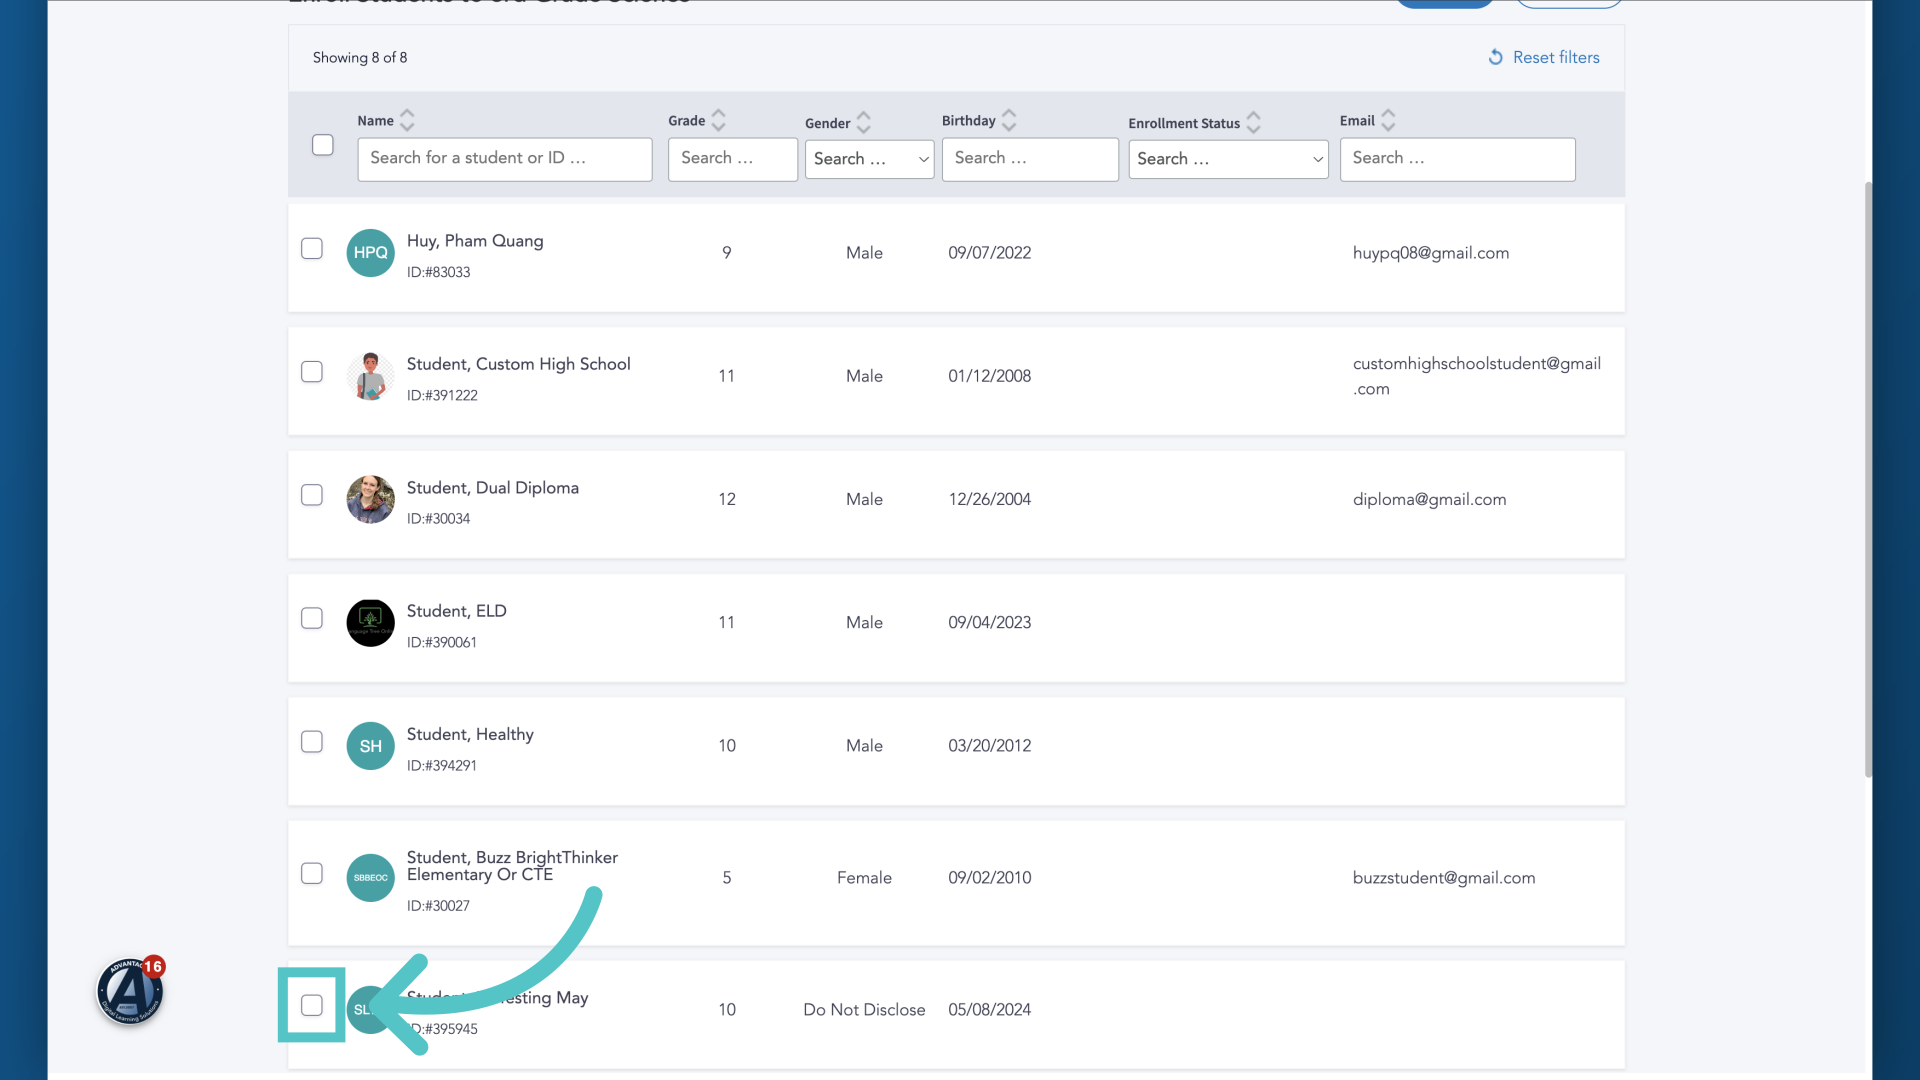Screen dimensions: 1920x1080
Task: Tick the highlighted Testing May student checkbox
Action: pyautogui.click(x=312, y=1005)
